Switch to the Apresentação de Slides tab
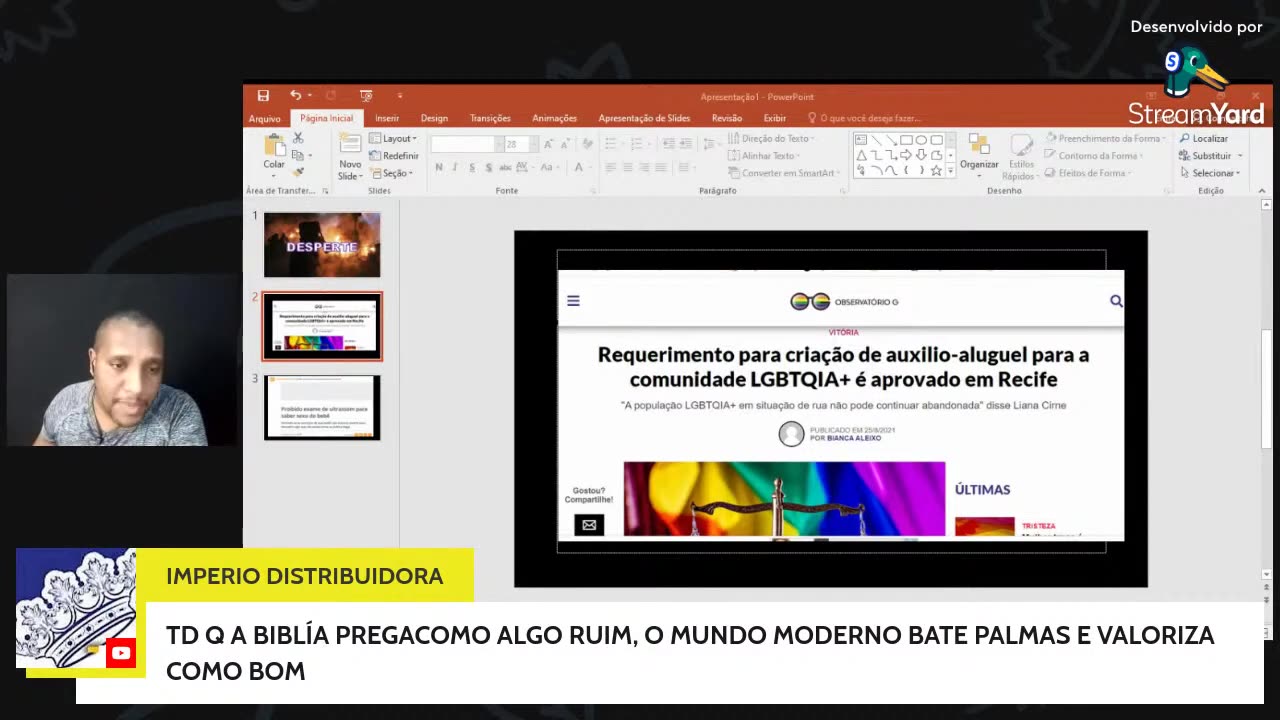This screenshot has width=1280, height=720. (644, 118)
